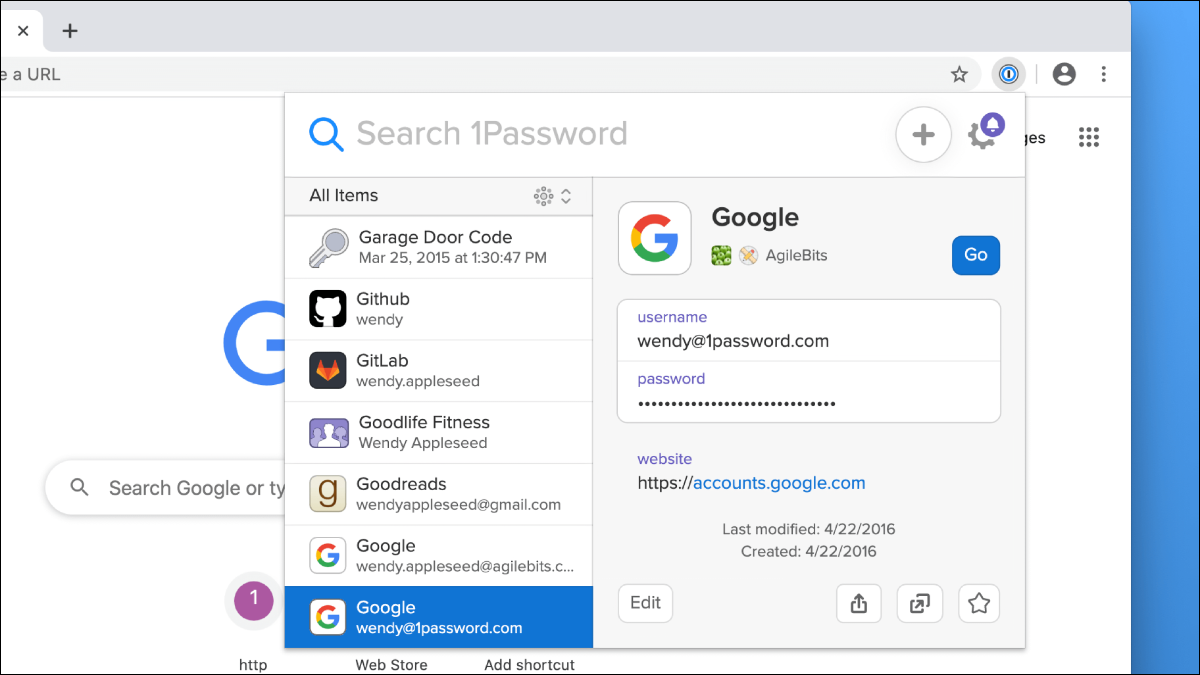The width and height of the screenshot is (1200, 675).
Task: Bookmark page with the star icon
Action: 959,74
